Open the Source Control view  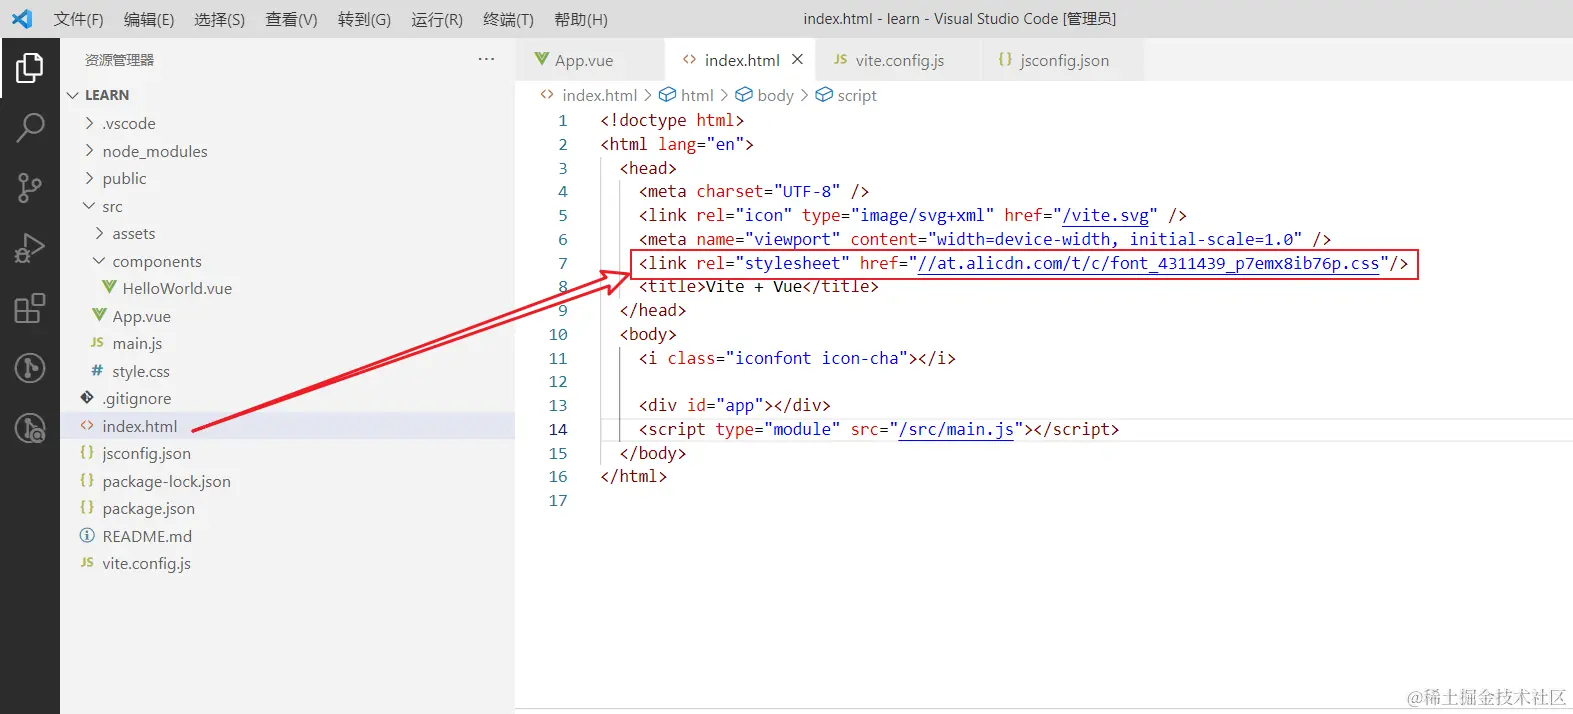pos(30,188)
